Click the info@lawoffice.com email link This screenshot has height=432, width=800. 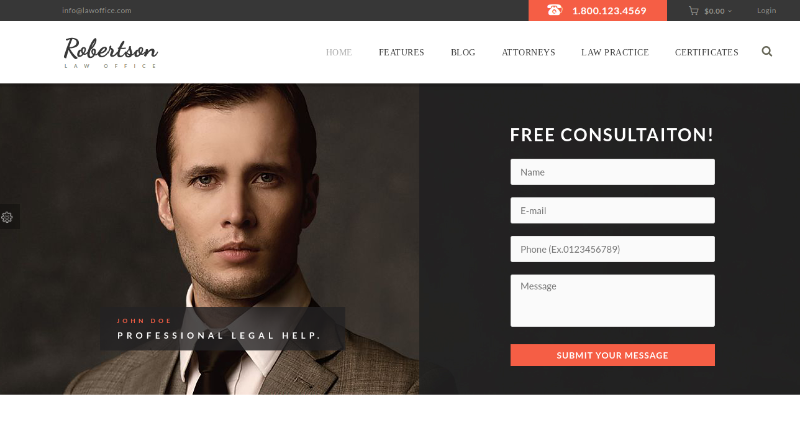[96, 10]
